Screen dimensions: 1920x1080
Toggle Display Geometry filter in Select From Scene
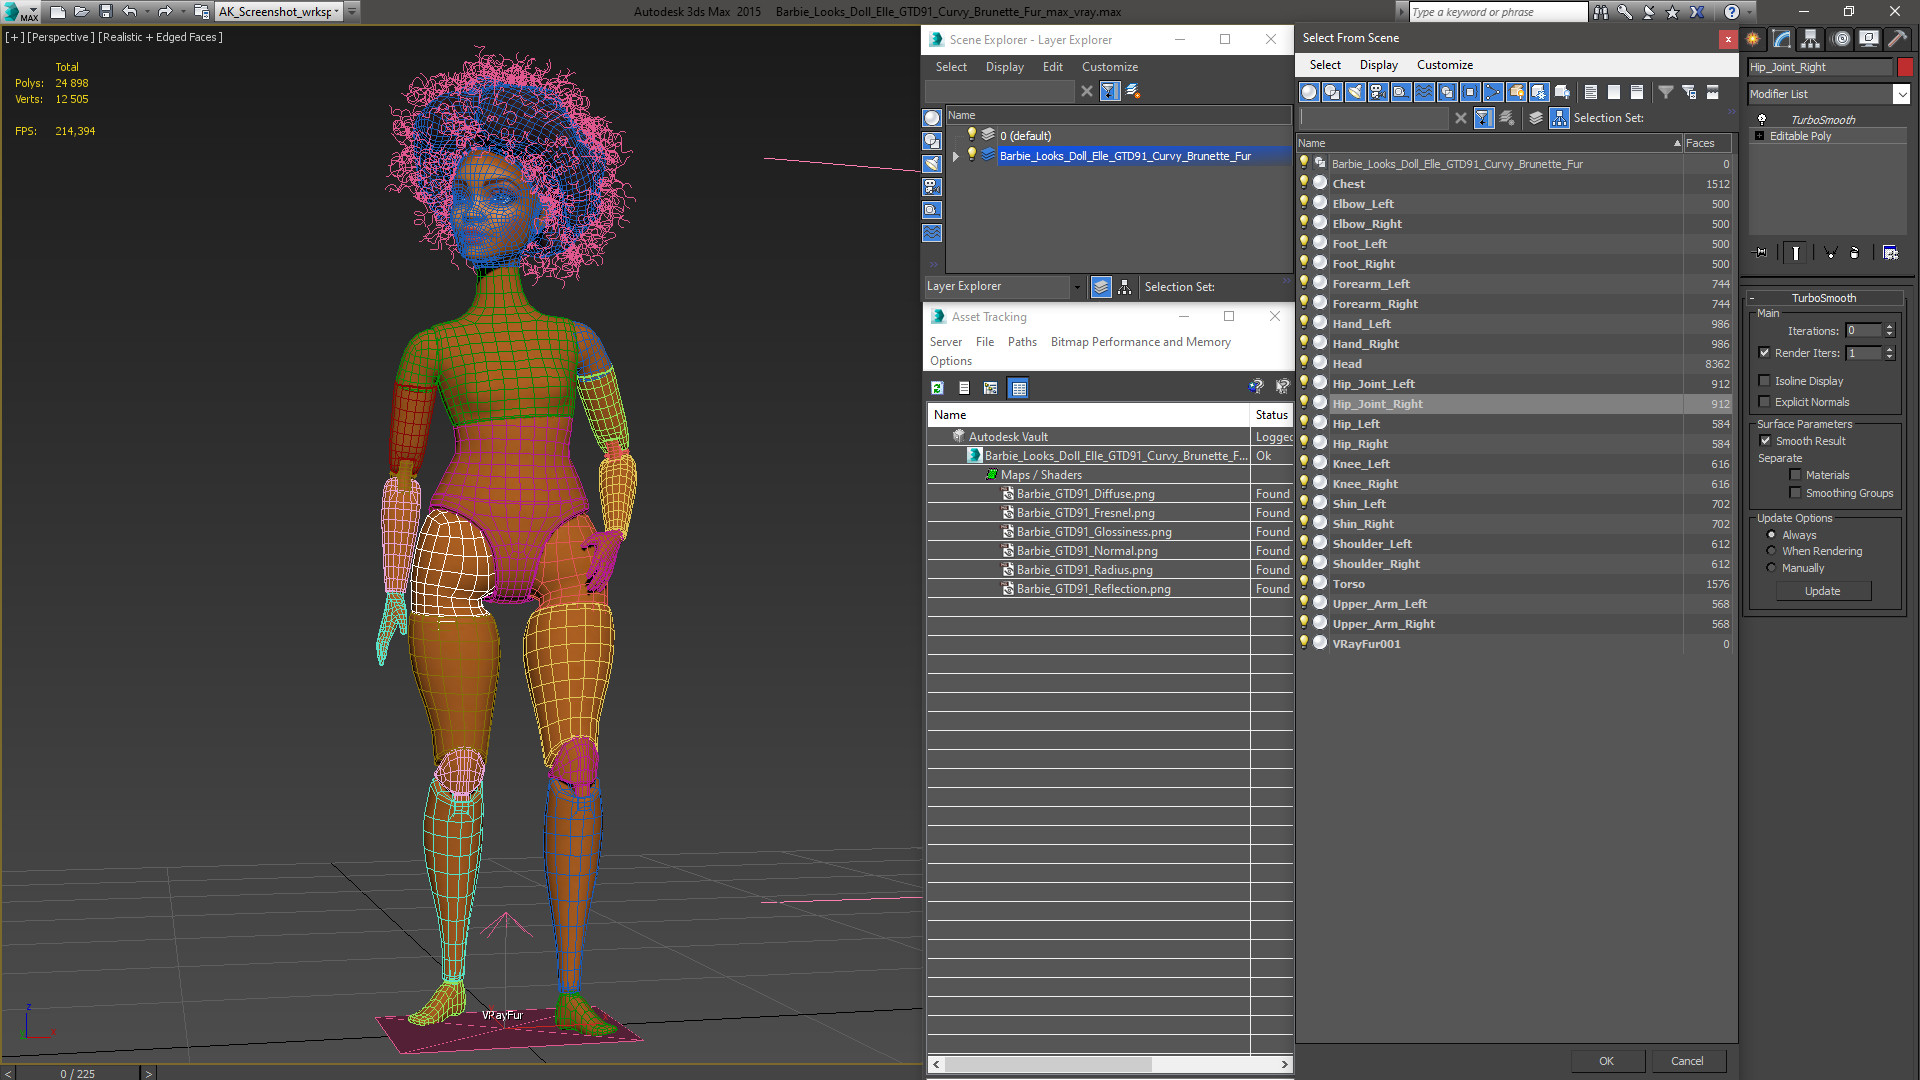point(1309,92)
